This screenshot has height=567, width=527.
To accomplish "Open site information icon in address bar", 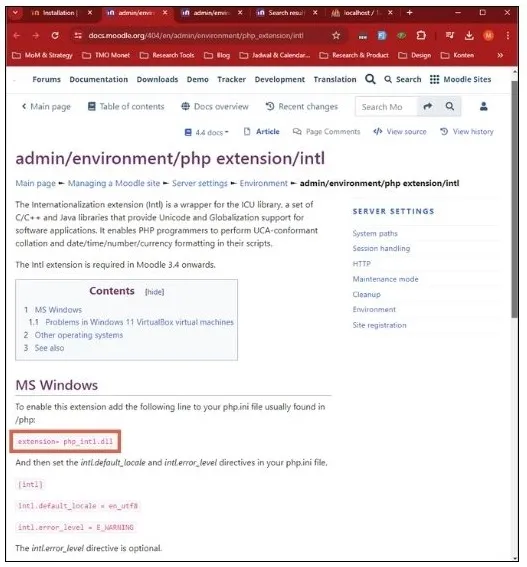I will point(78,35).
